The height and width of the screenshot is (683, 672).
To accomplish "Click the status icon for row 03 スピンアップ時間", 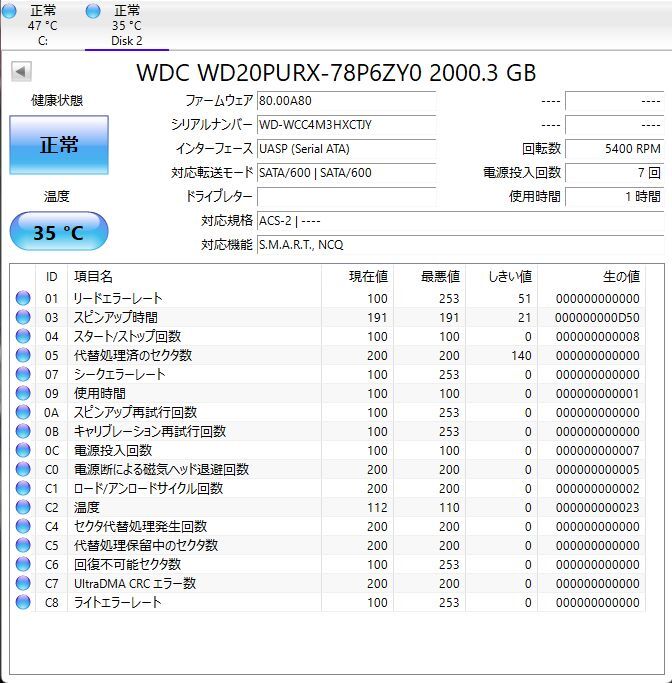I will [x=23, y=317].
